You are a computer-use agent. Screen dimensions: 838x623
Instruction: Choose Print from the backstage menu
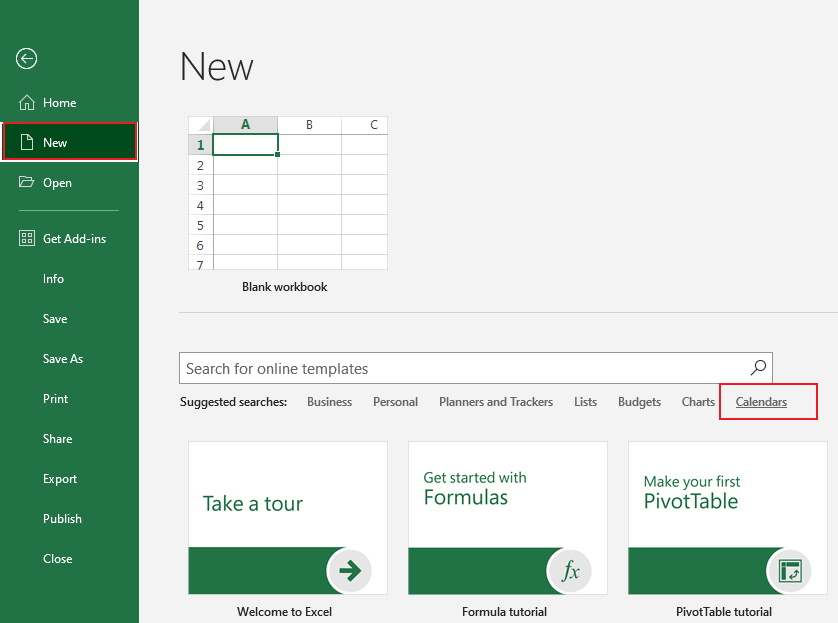55,399
